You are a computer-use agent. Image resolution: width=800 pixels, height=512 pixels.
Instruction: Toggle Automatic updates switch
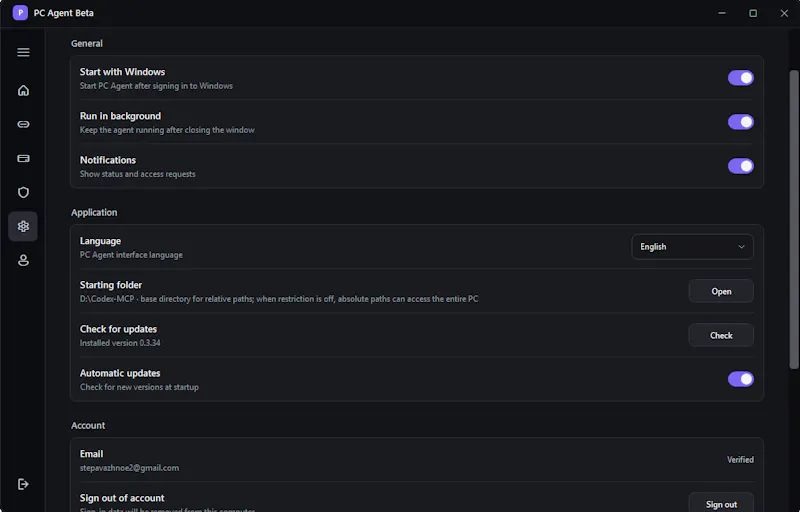(740, 379)
